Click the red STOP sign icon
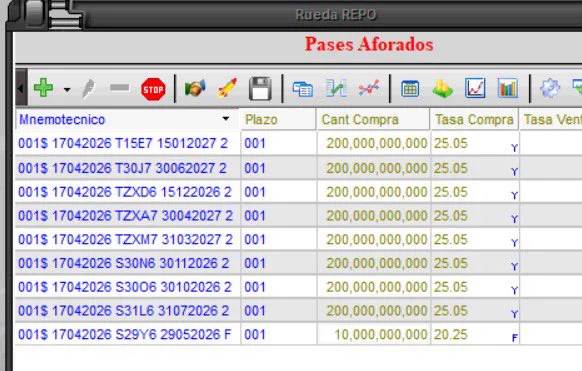This screenshot has height=371, width=582. pyautogui.click(x=153, y=89)
